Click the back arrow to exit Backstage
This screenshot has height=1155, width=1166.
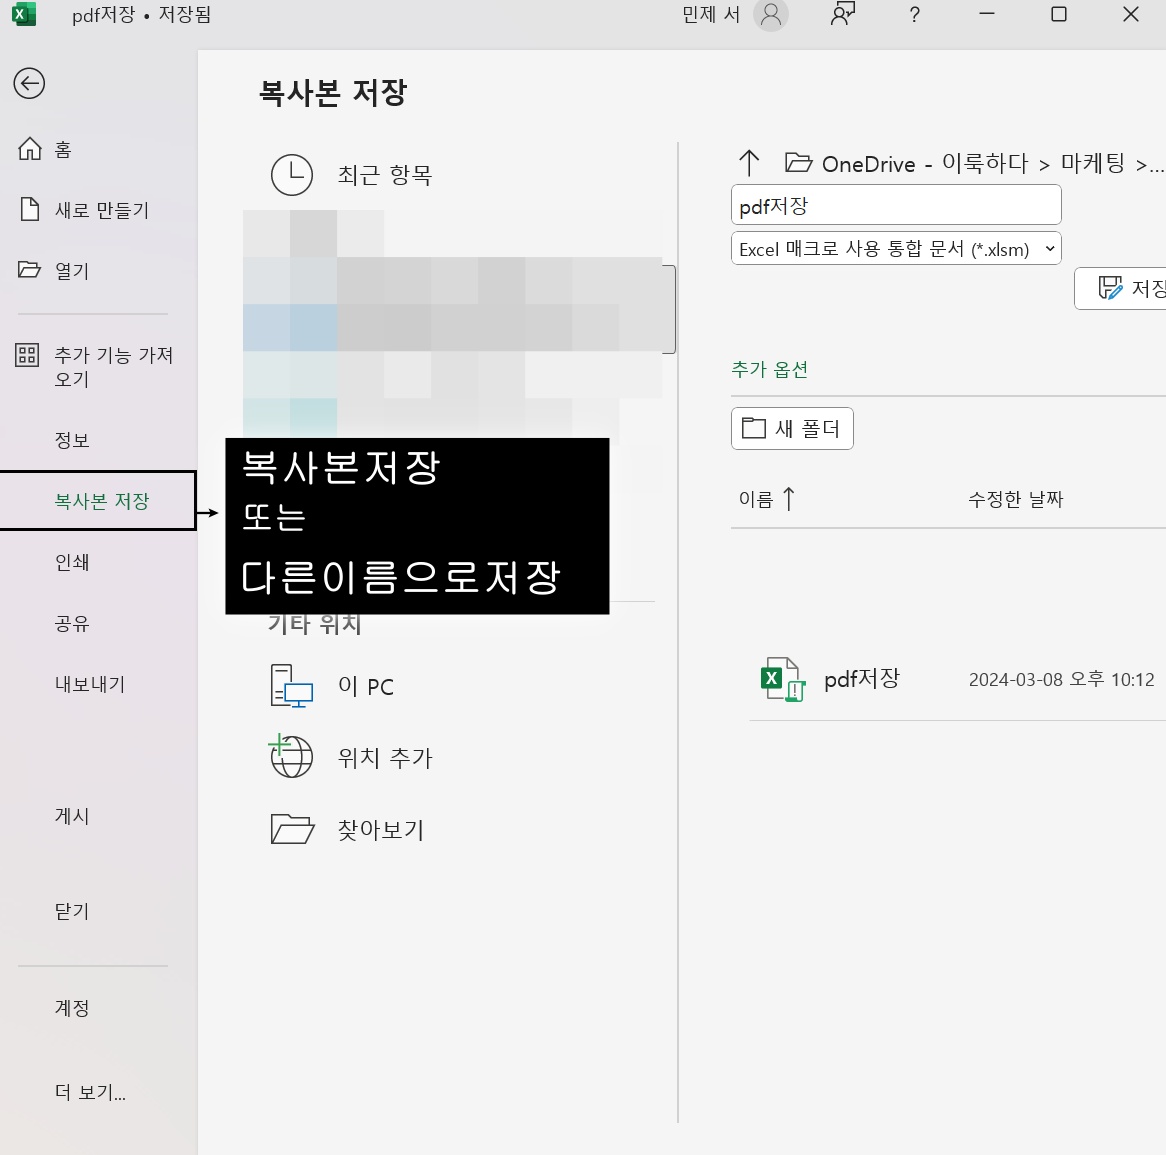29,83
